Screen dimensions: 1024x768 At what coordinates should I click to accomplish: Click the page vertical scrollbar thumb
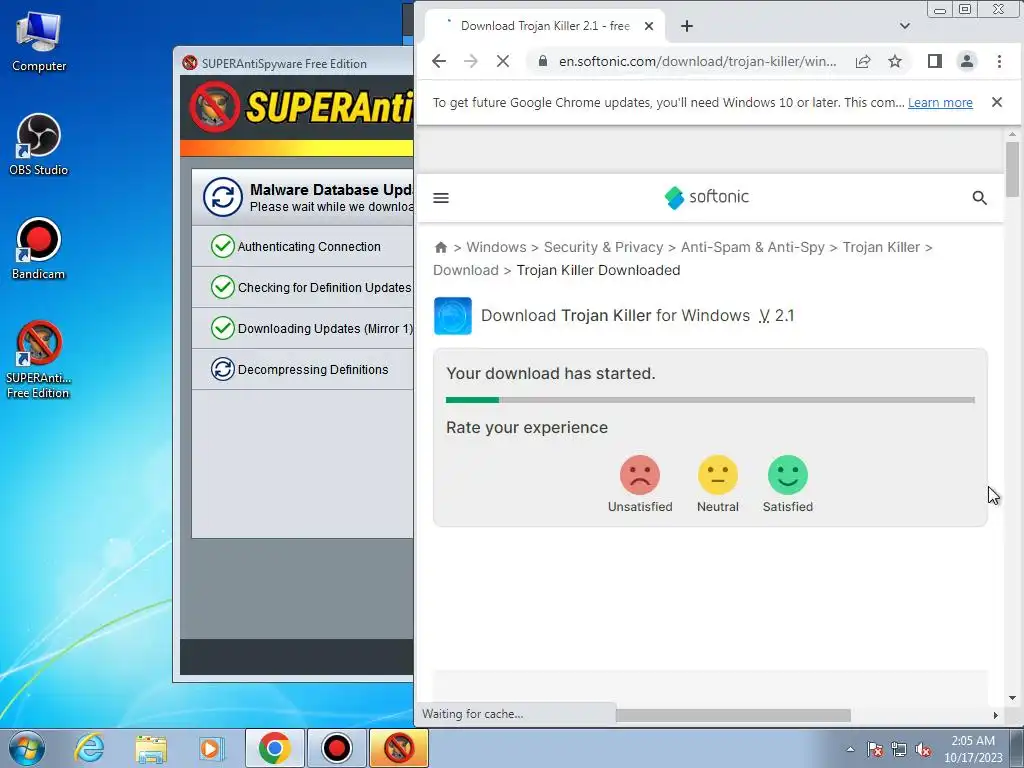click(x=1012, y=169)
